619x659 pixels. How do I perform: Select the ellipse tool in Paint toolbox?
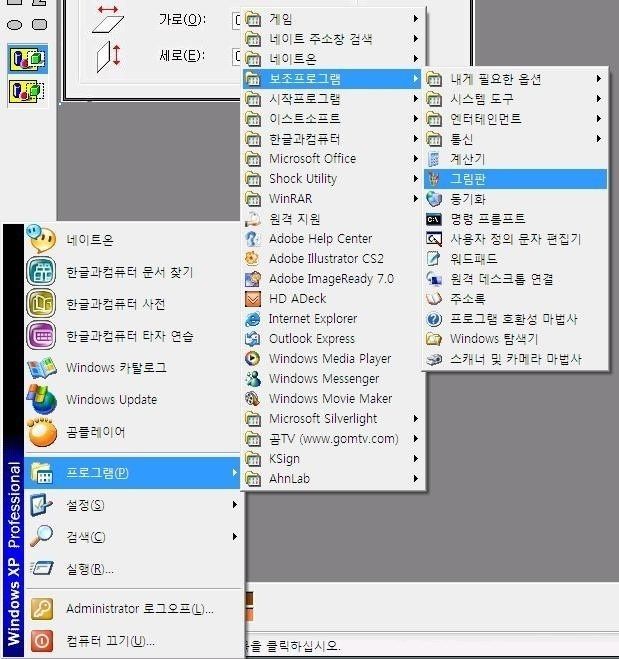[x=15, y=25]
